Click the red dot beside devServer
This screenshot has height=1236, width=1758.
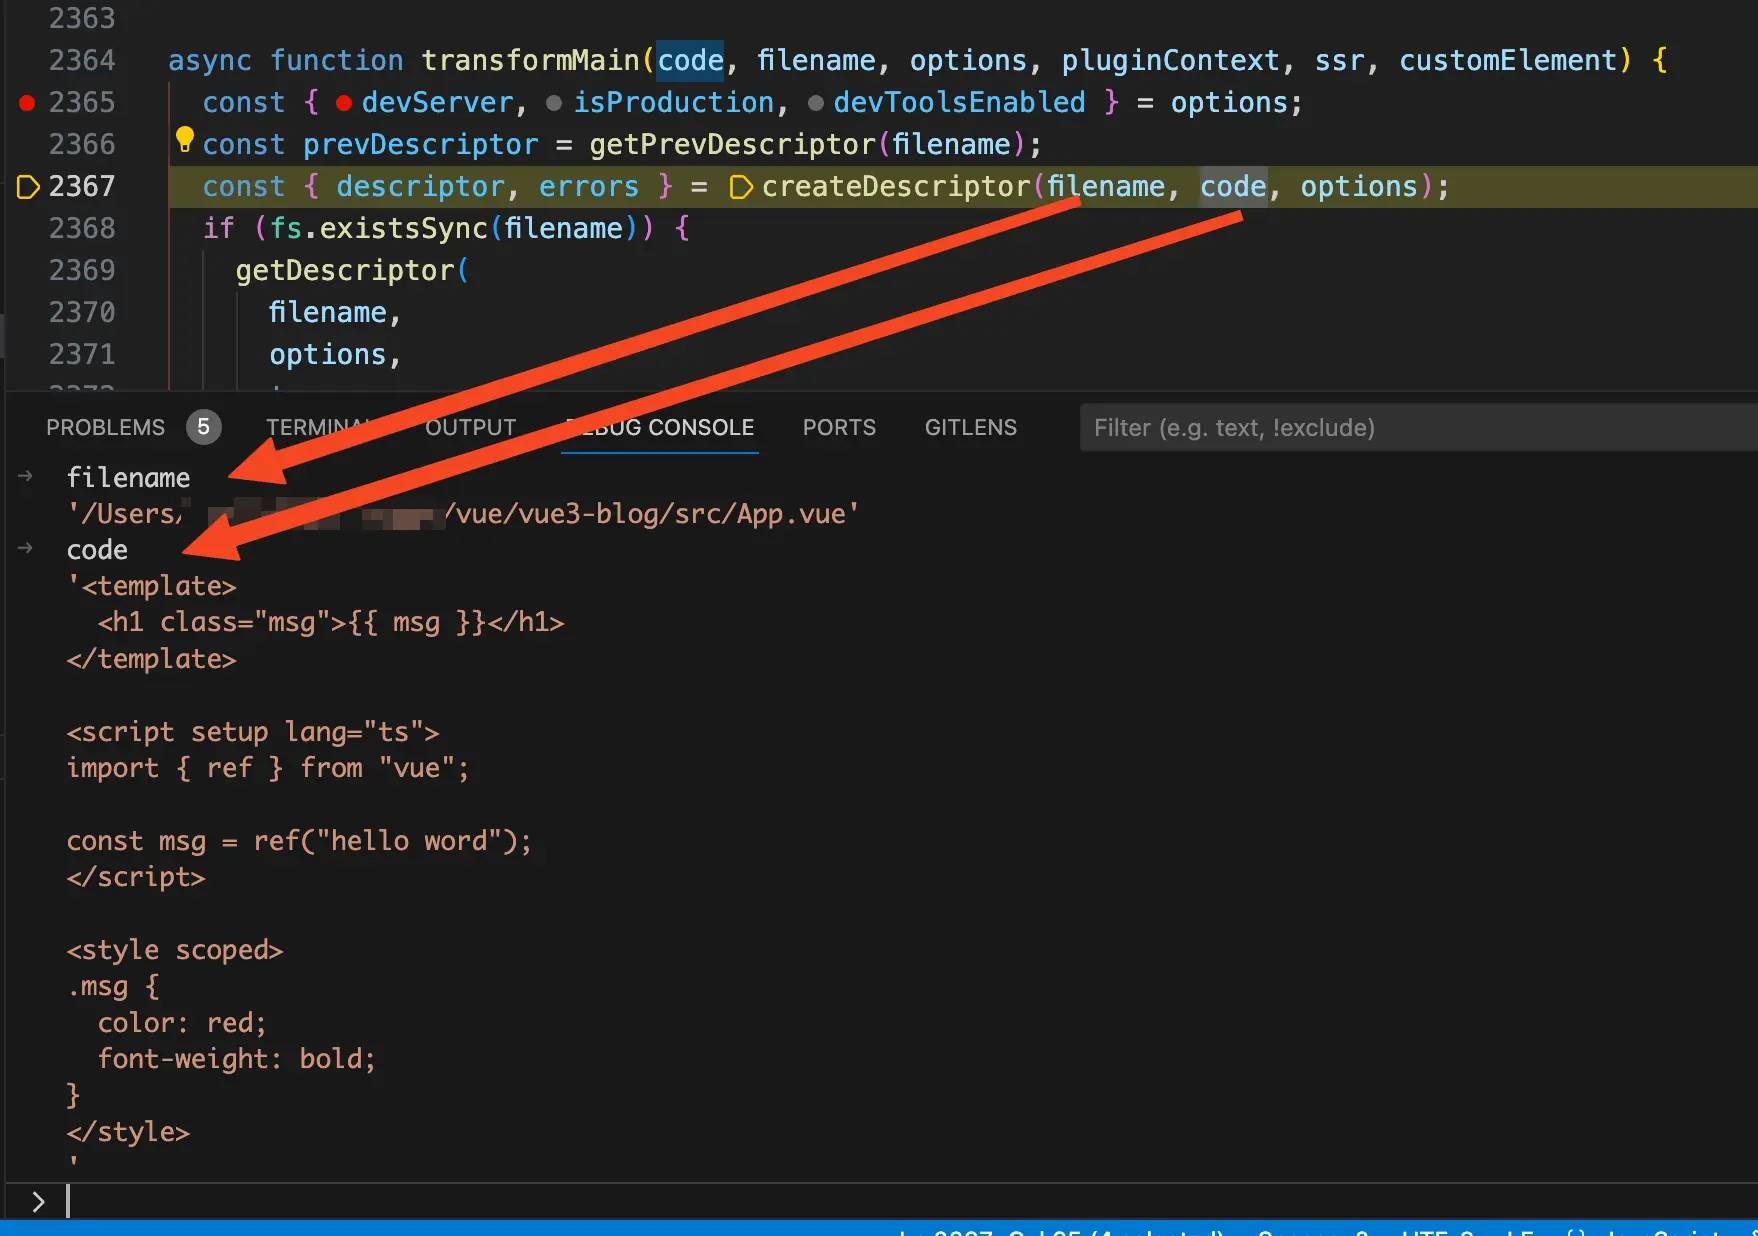coord(344,102)
